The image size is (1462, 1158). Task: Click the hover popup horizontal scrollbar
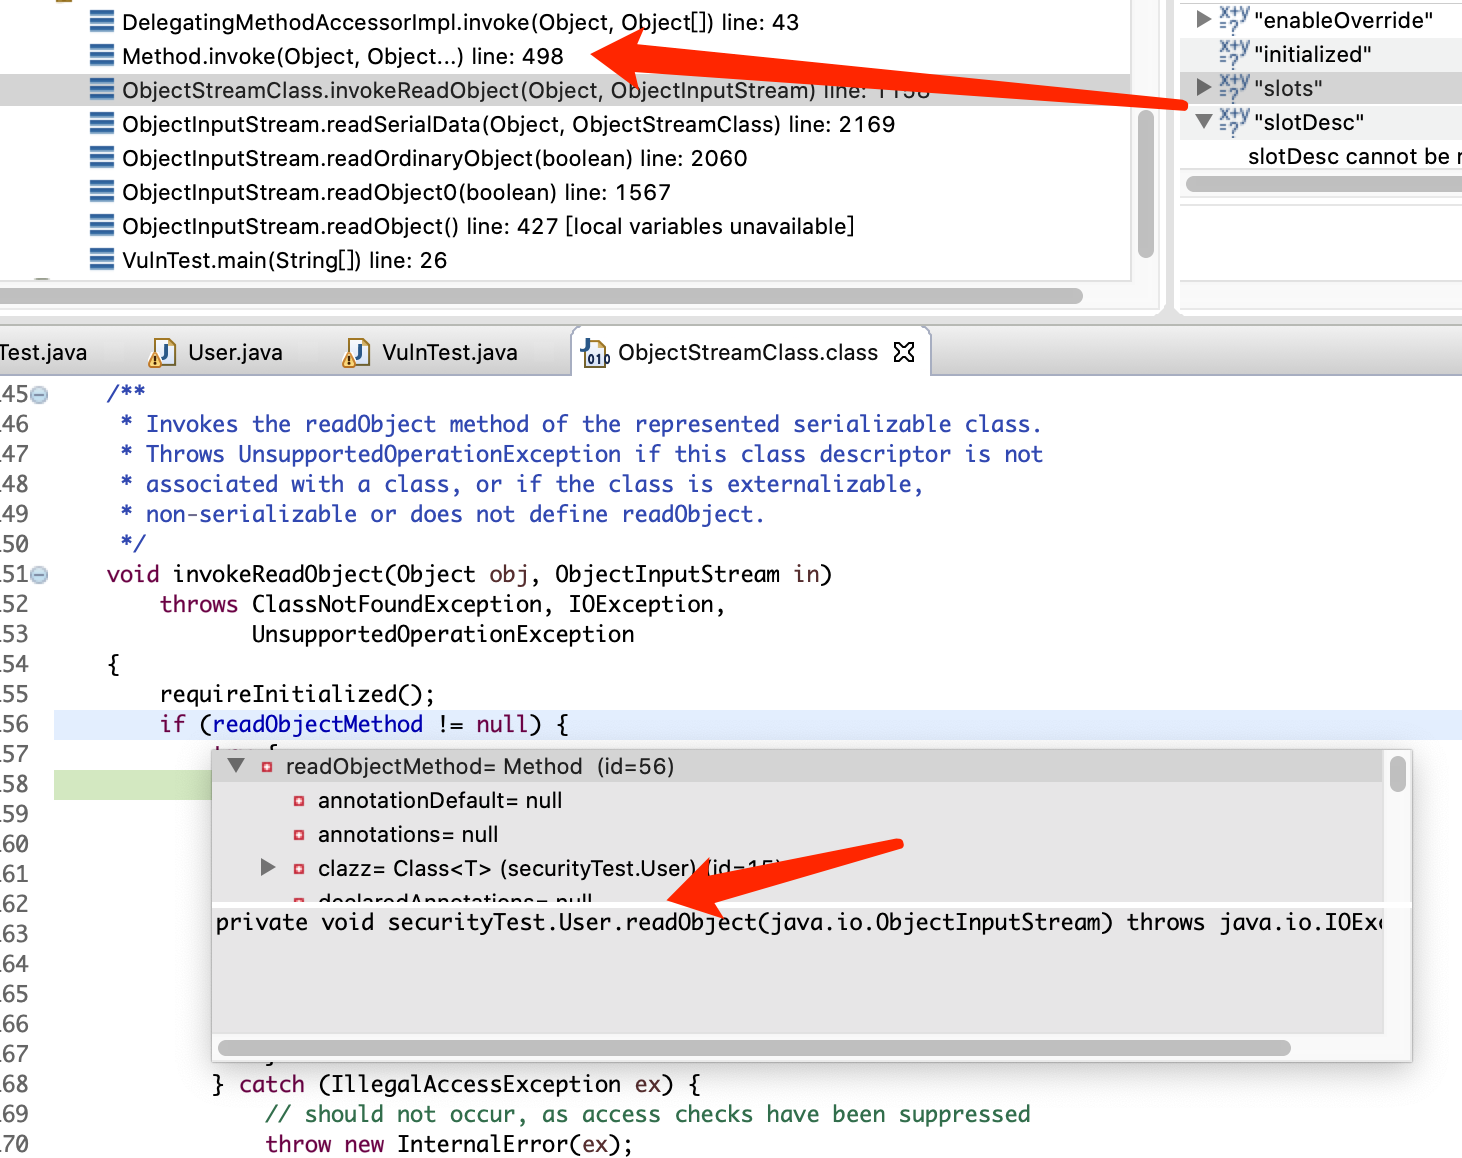(754, 1047)
